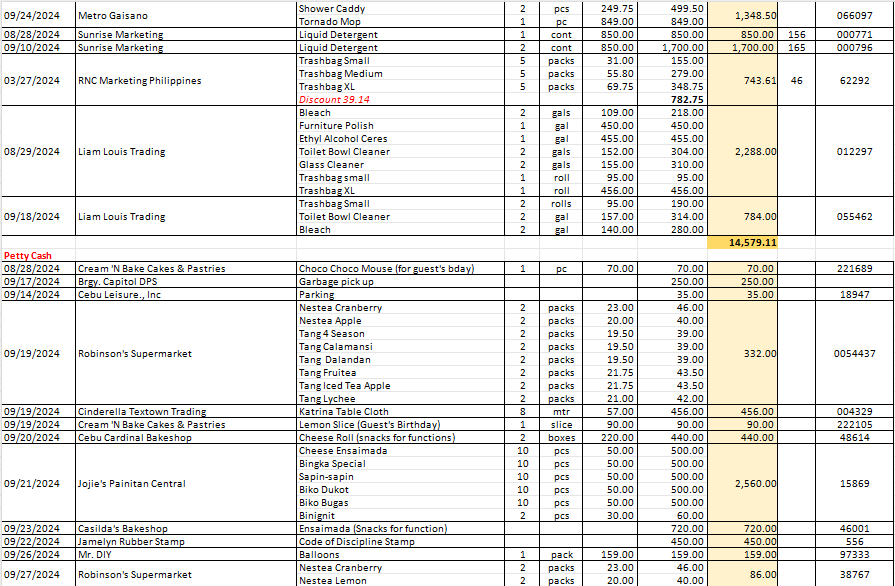Select the Nestea Apple item cell
This screenshot has height=586, width=895.
pos(400,321)
